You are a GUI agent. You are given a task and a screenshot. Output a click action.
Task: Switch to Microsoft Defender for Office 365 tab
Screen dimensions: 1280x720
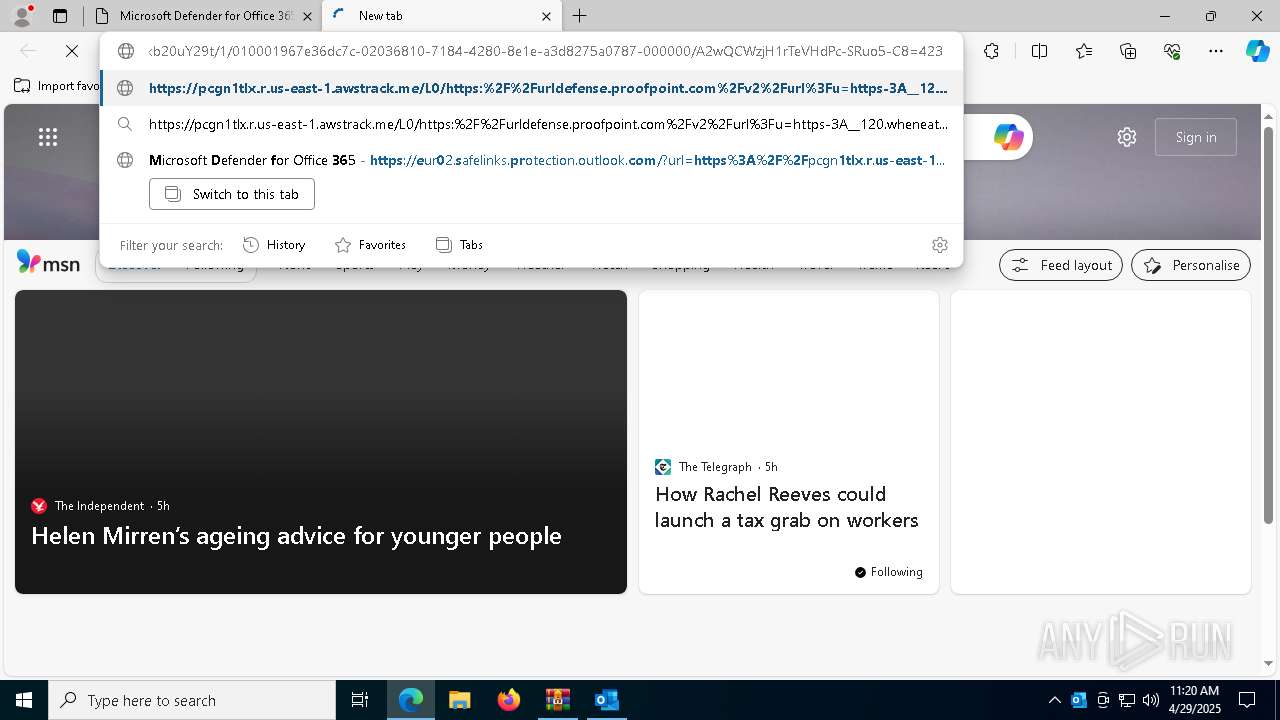(x=201, y=16)
